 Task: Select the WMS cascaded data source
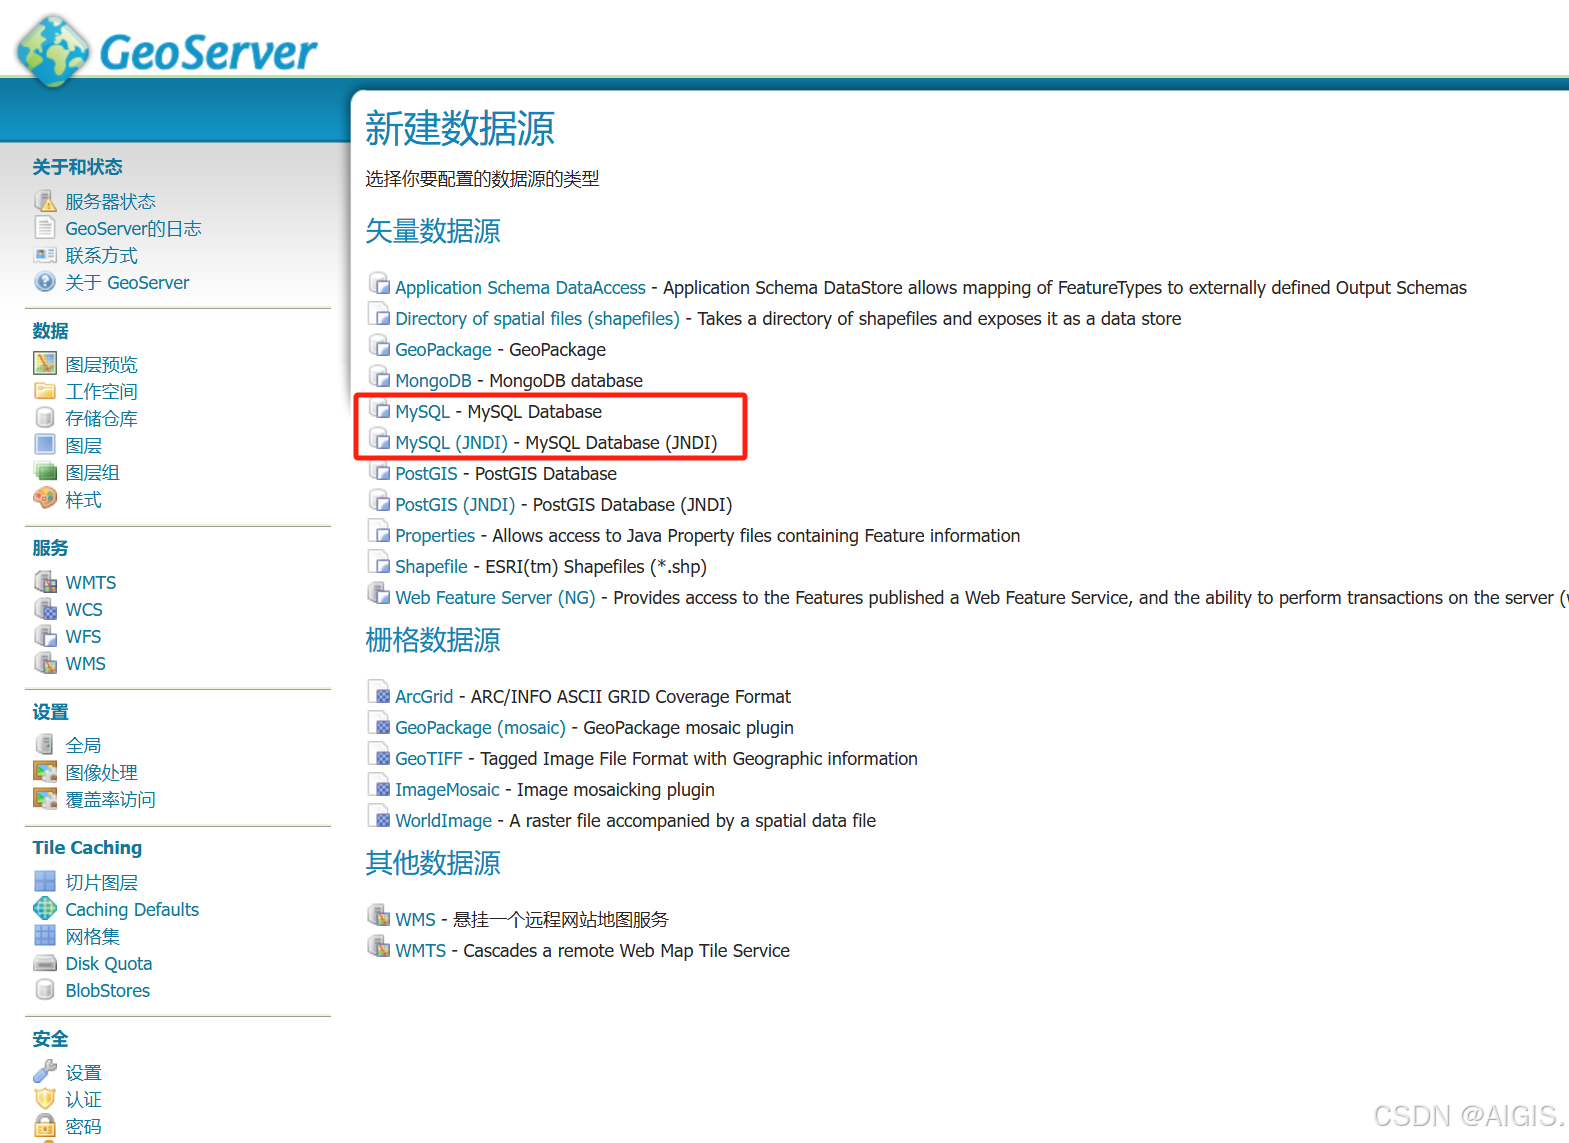[415, 920]
